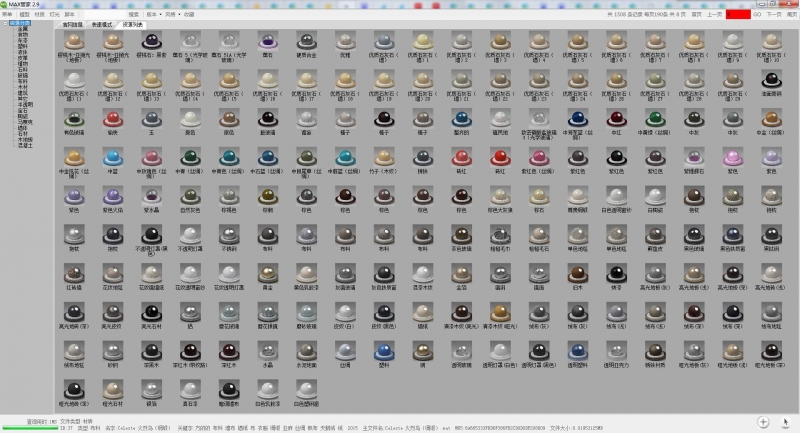
Task: Go to 上一页 previous page
Action: click(714, 14)
